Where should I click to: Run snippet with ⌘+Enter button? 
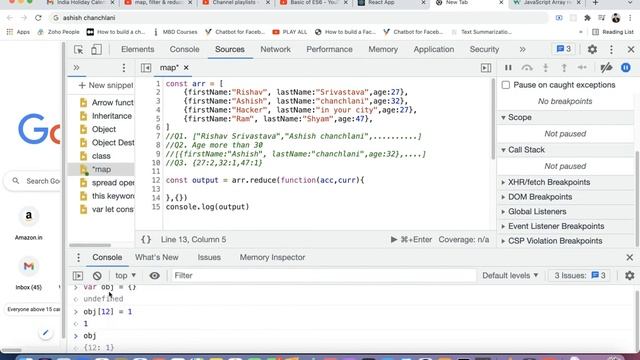point(411,240)
